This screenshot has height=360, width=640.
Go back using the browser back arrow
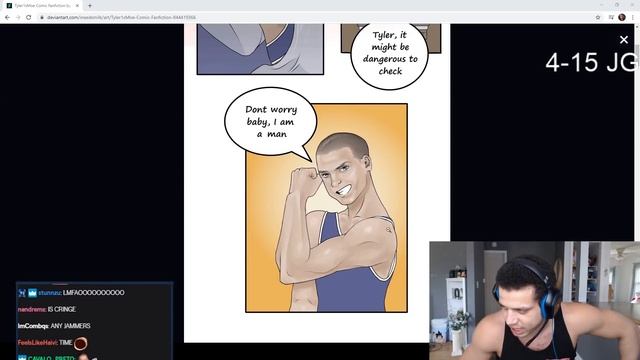click(x=7, y=18)
